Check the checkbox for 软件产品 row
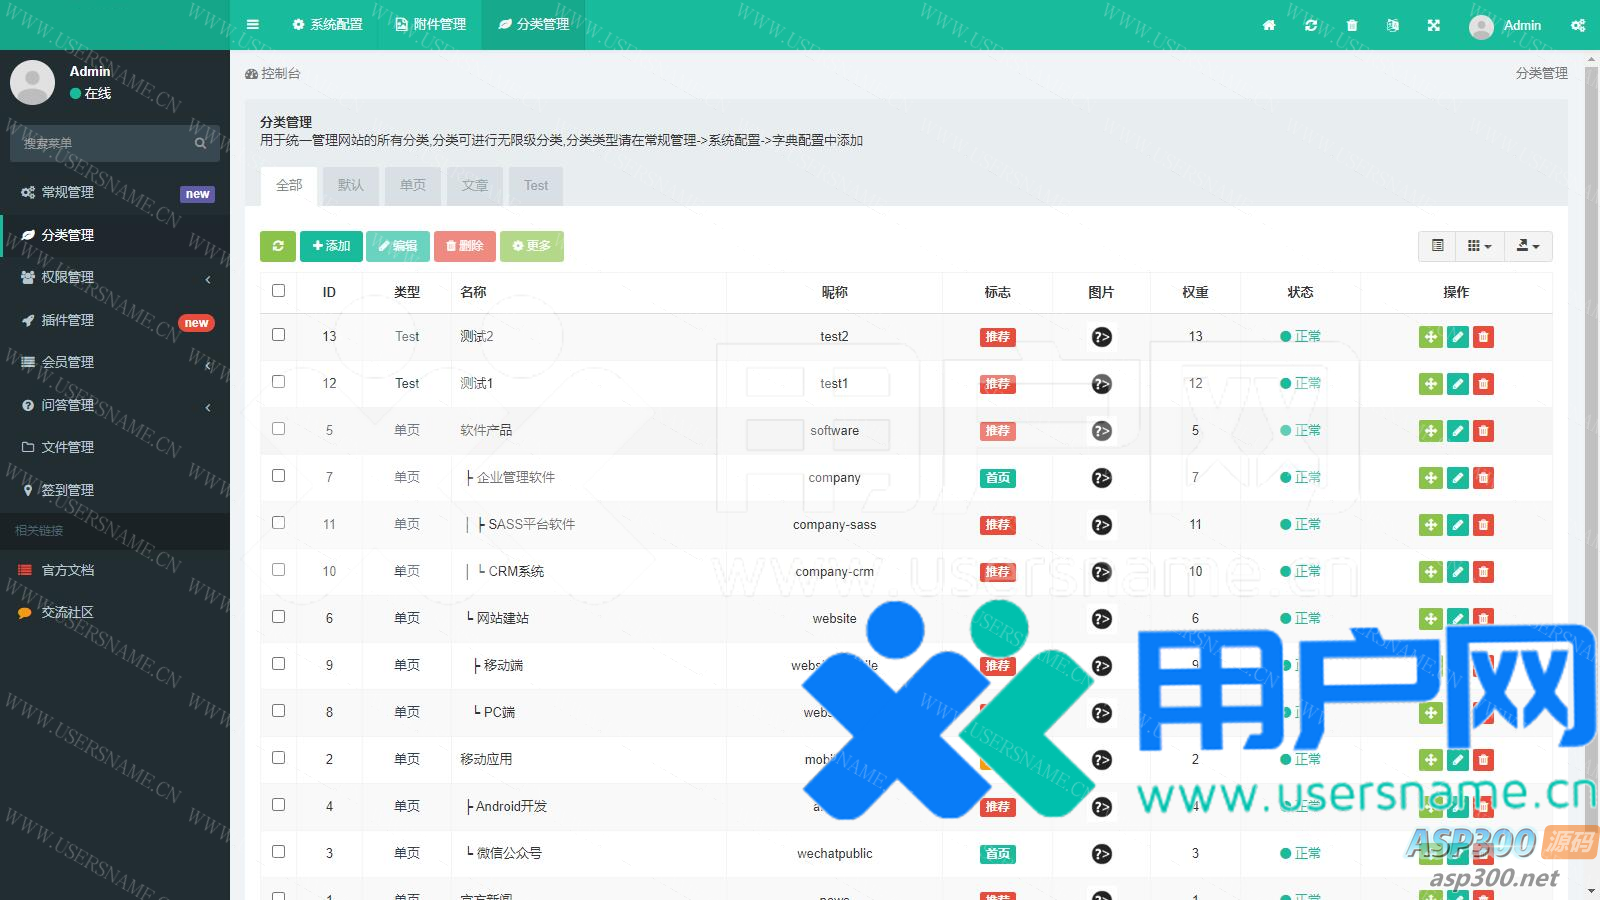This screenshot has width=1600, height=900. point(278,428)
